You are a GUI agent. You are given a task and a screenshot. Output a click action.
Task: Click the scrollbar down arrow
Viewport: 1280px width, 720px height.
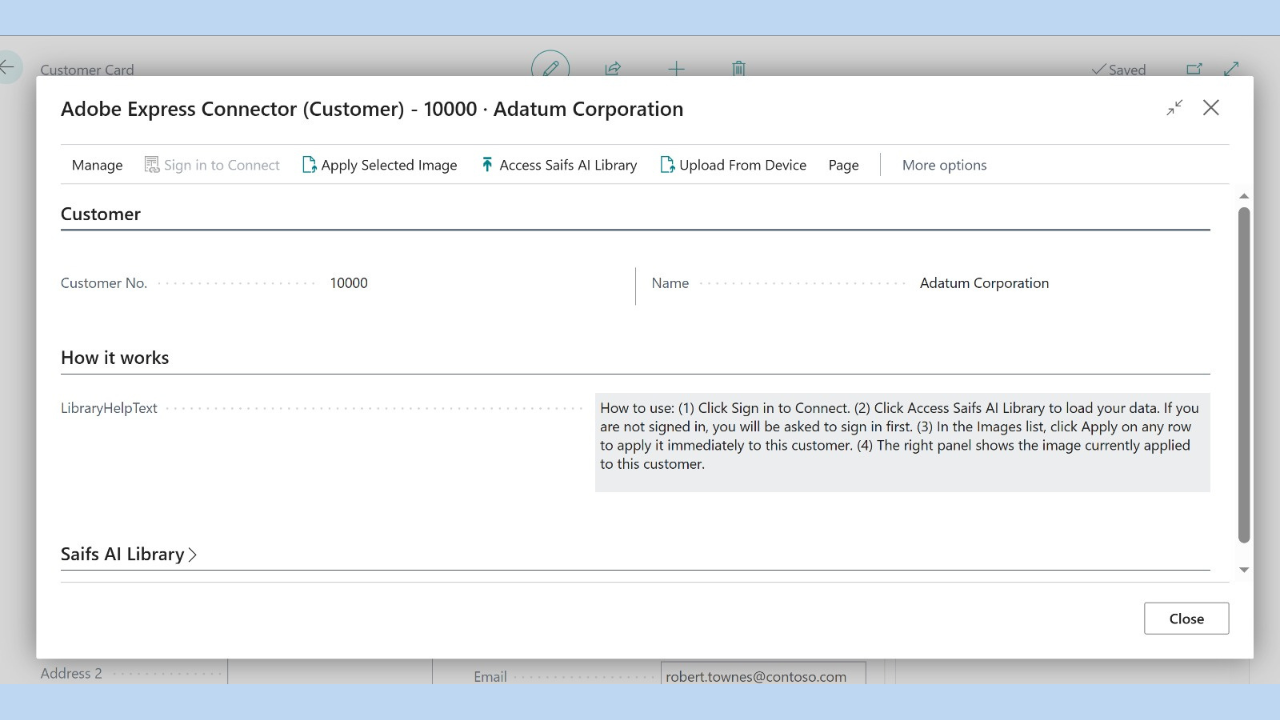1244,570
